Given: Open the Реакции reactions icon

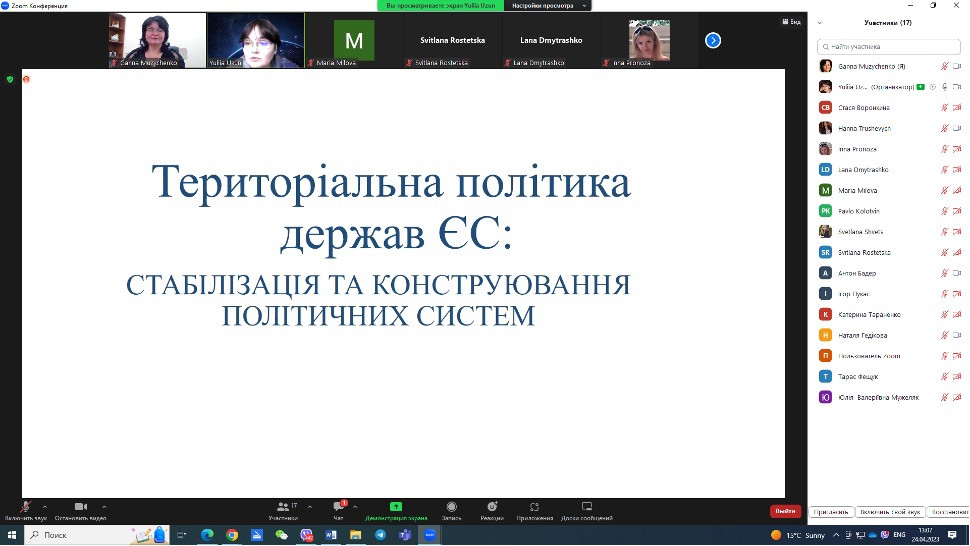Looking at the screenshot, I should pyautogui.click(x=492, y=508).
